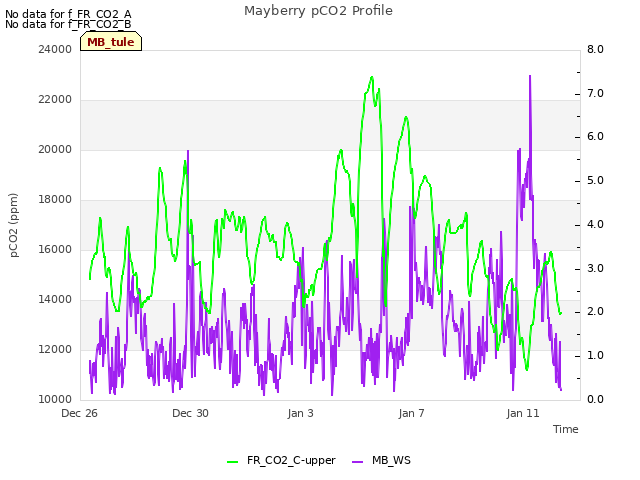Click the 2.0 right axis value
The image size is (640, 480).
click(x=595, y=312)
